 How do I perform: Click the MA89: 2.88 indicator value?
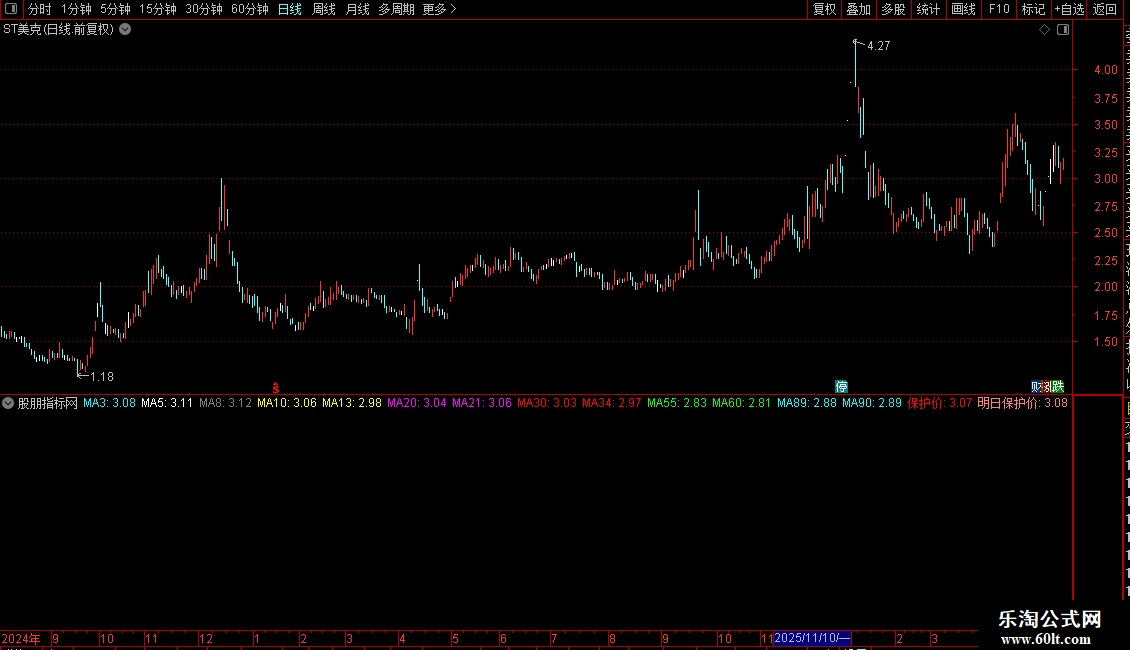click(x=806, y=403)
